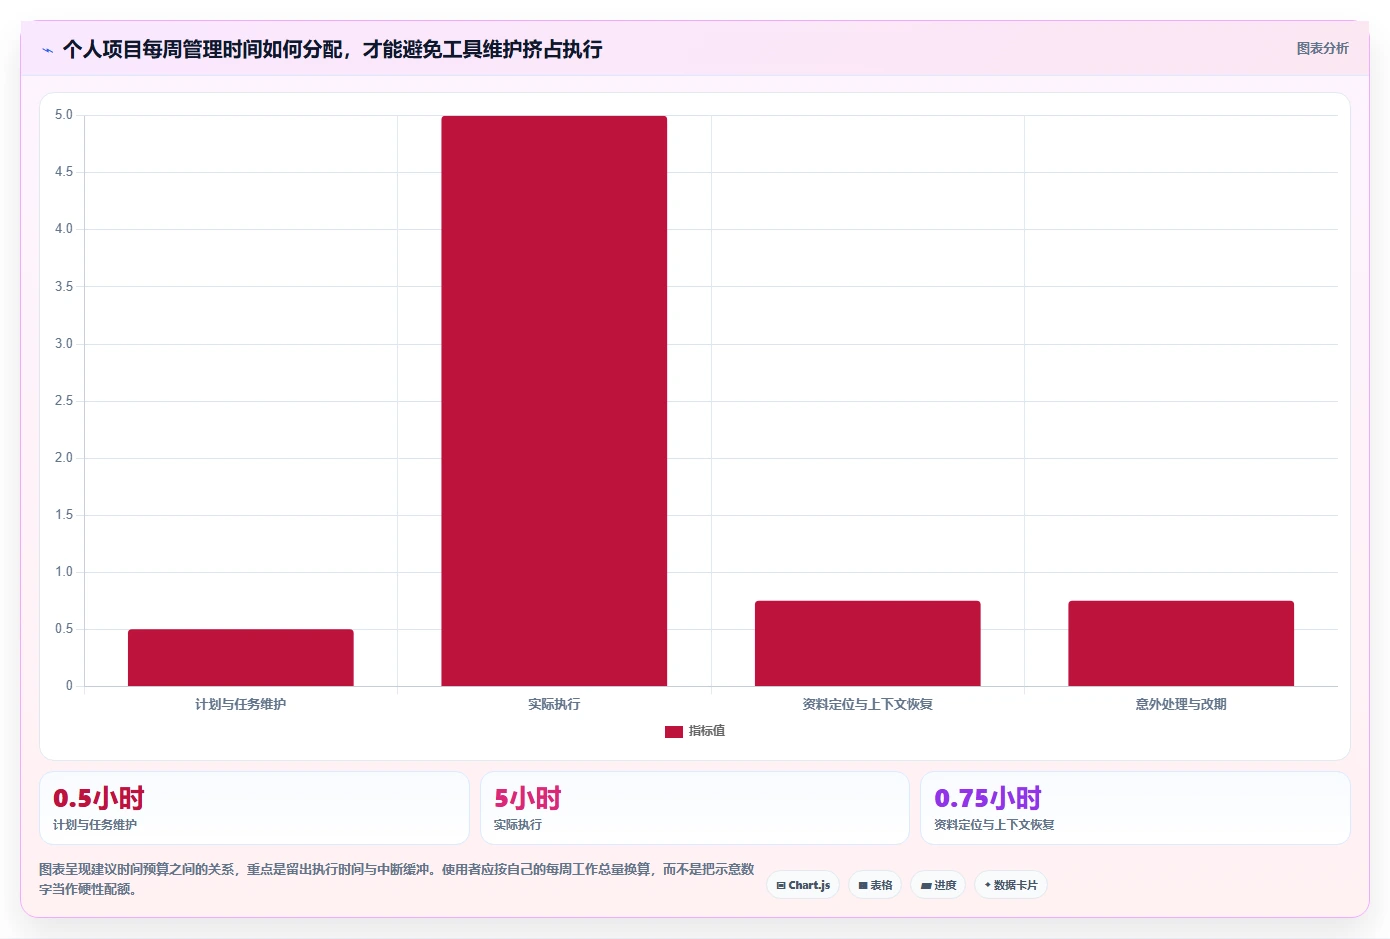This screenshot has height=939, width=1390.
Task: Click the y-axis value 1.0
Action: click(64, 572)
